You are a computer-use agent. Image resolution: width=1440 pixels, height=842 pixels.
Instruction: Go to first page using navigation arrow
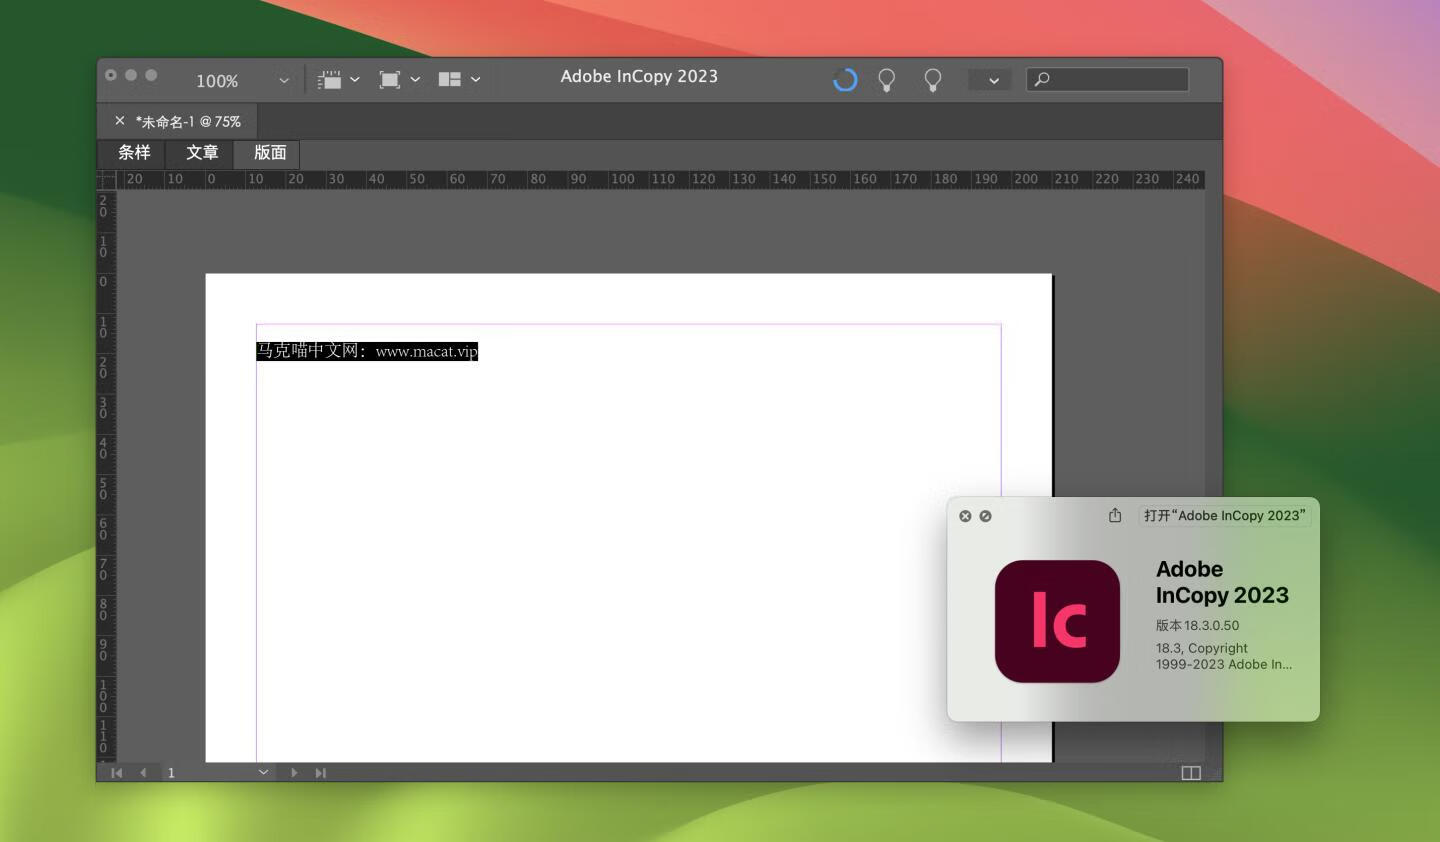click(x=117, y=773)
